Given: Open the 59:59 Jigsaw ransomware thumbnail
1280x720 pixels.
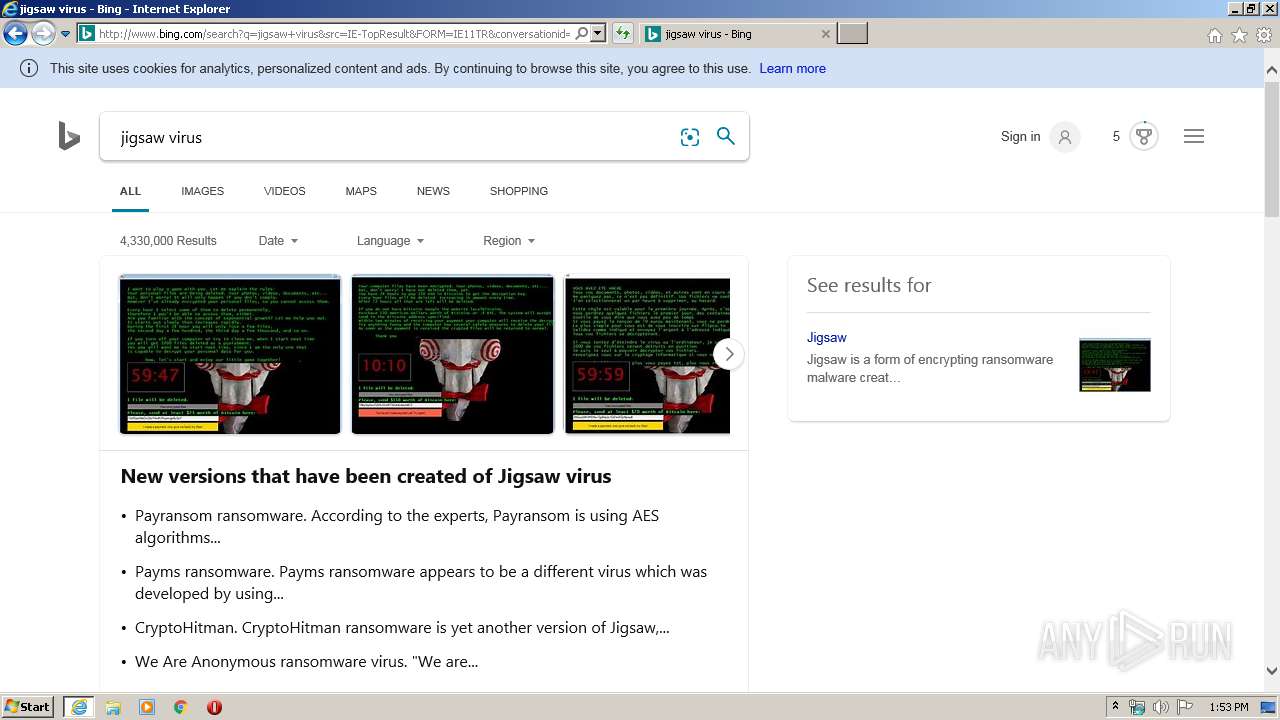Looking at the screenshot, I should pyautogui.click(x=647, y=354).
